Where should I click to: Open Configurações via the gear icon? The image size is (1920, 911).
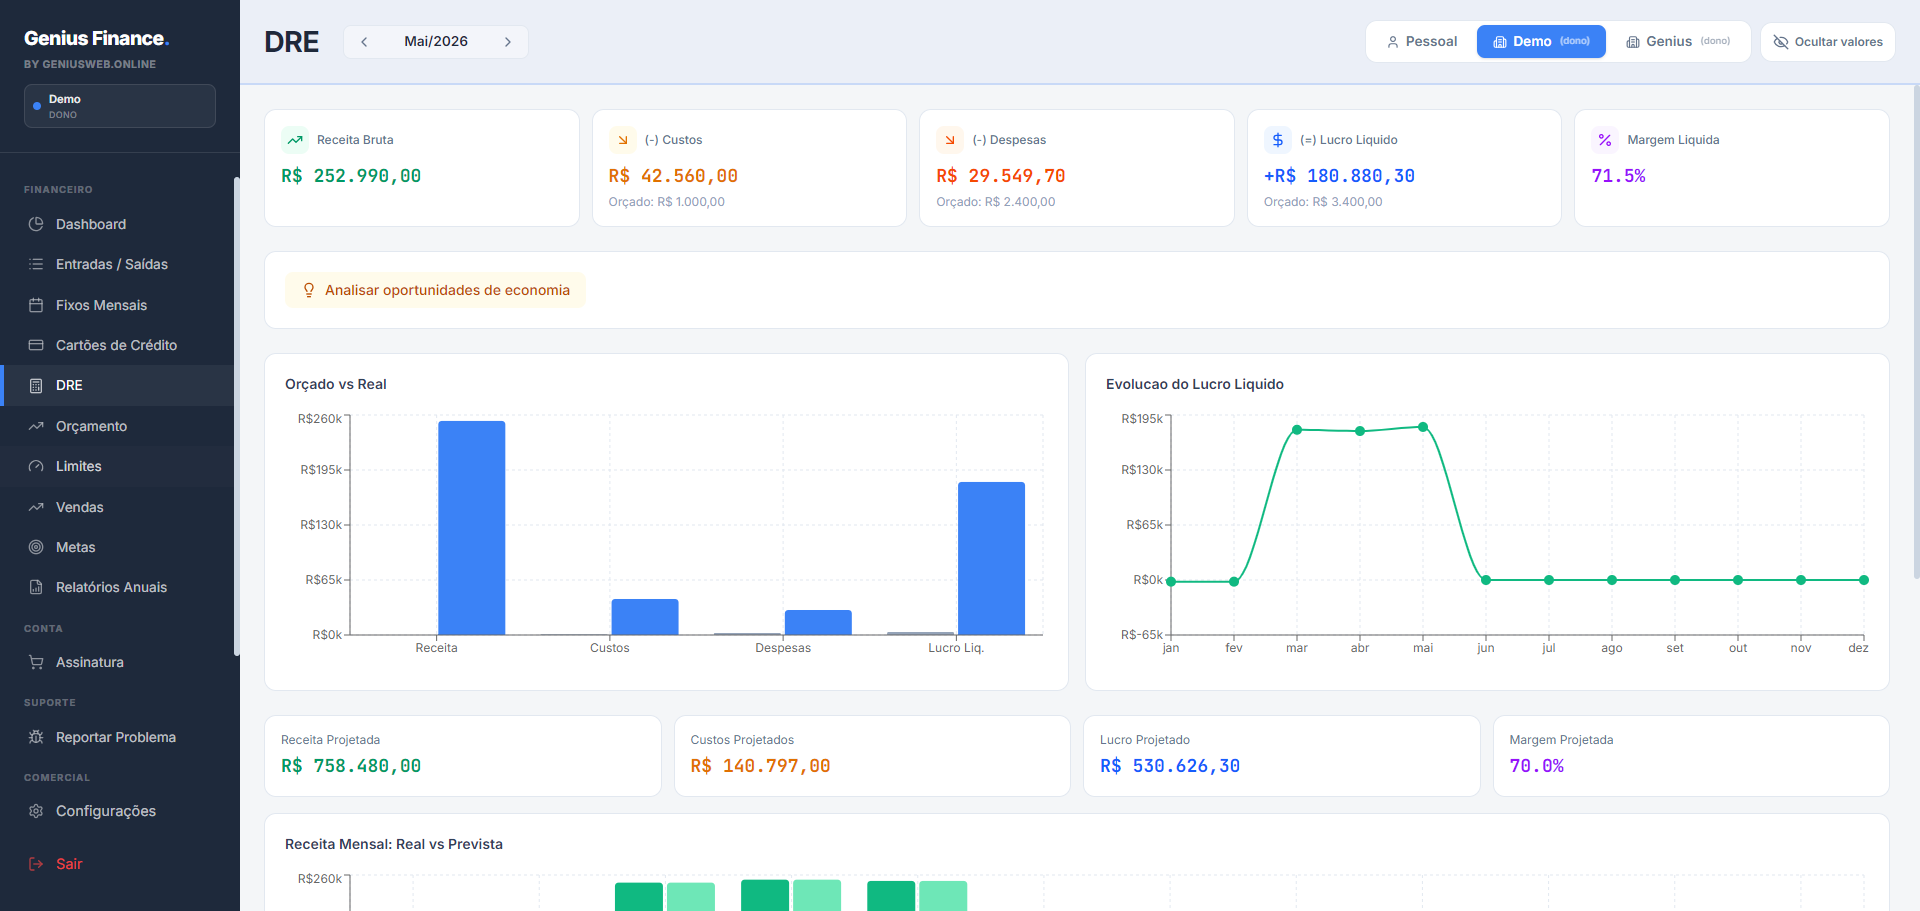coord(36,811)
